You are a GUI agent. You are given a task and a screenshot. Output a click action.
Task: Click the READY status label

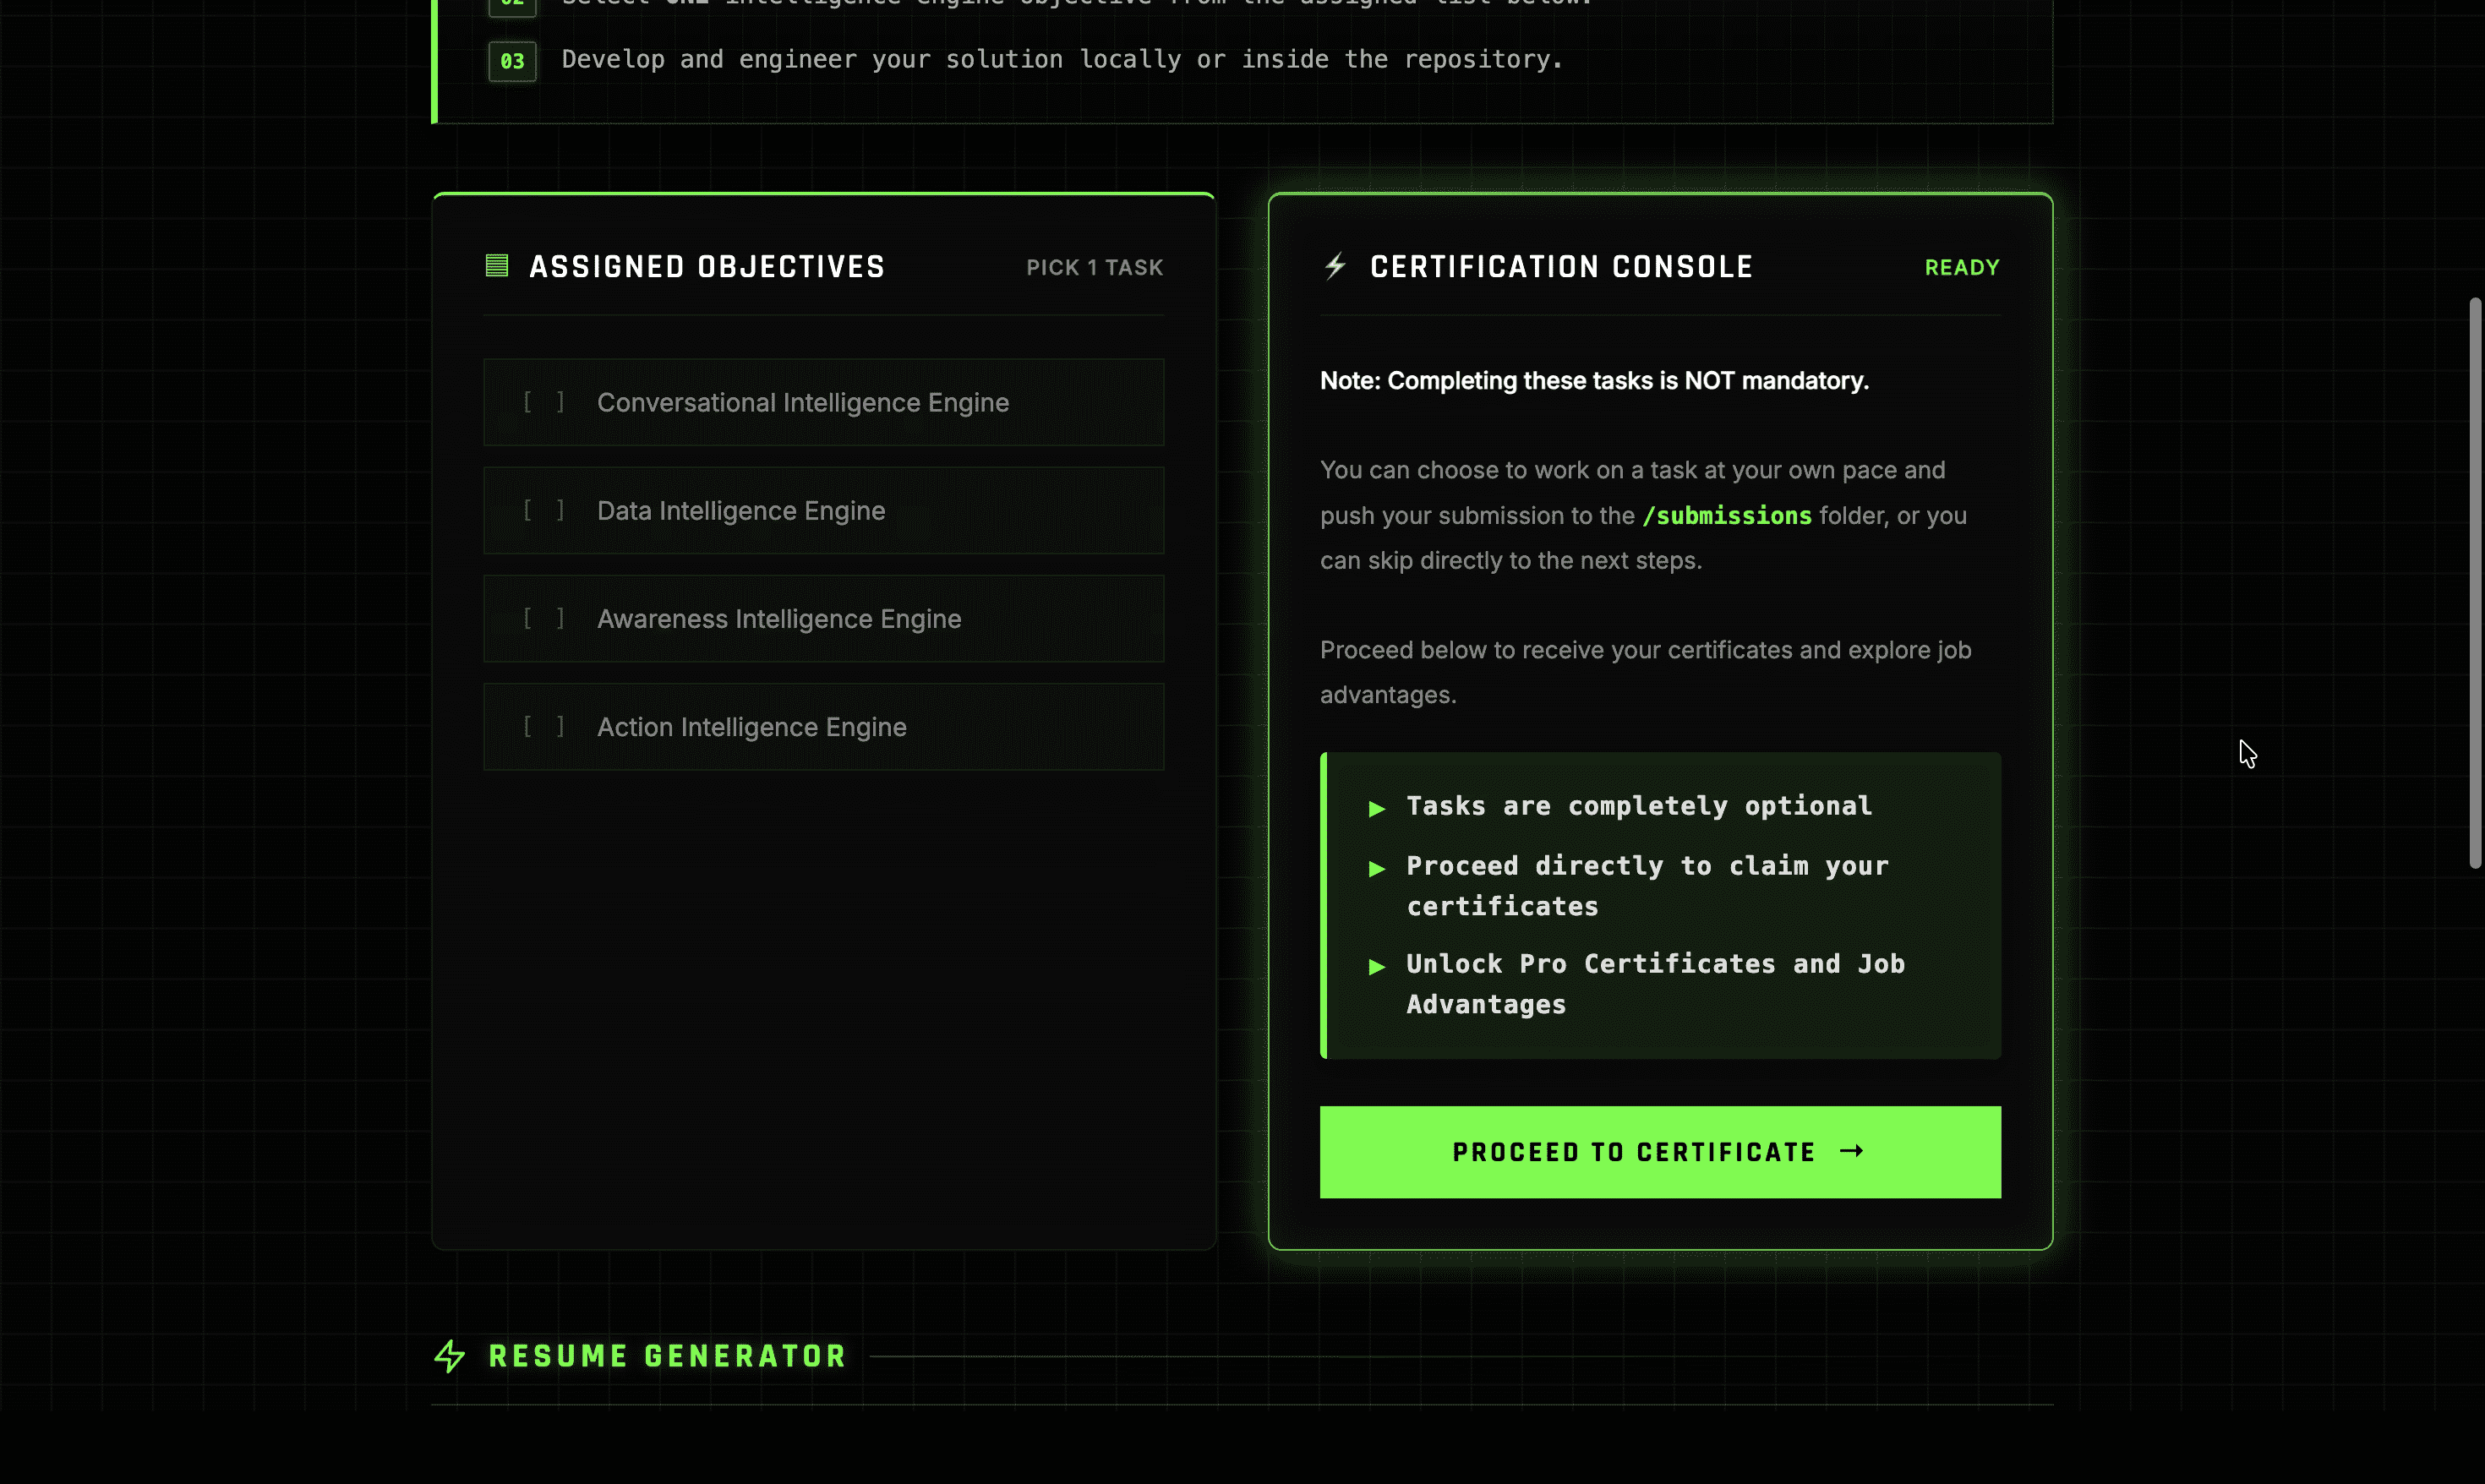click(x=1962, y=267)
